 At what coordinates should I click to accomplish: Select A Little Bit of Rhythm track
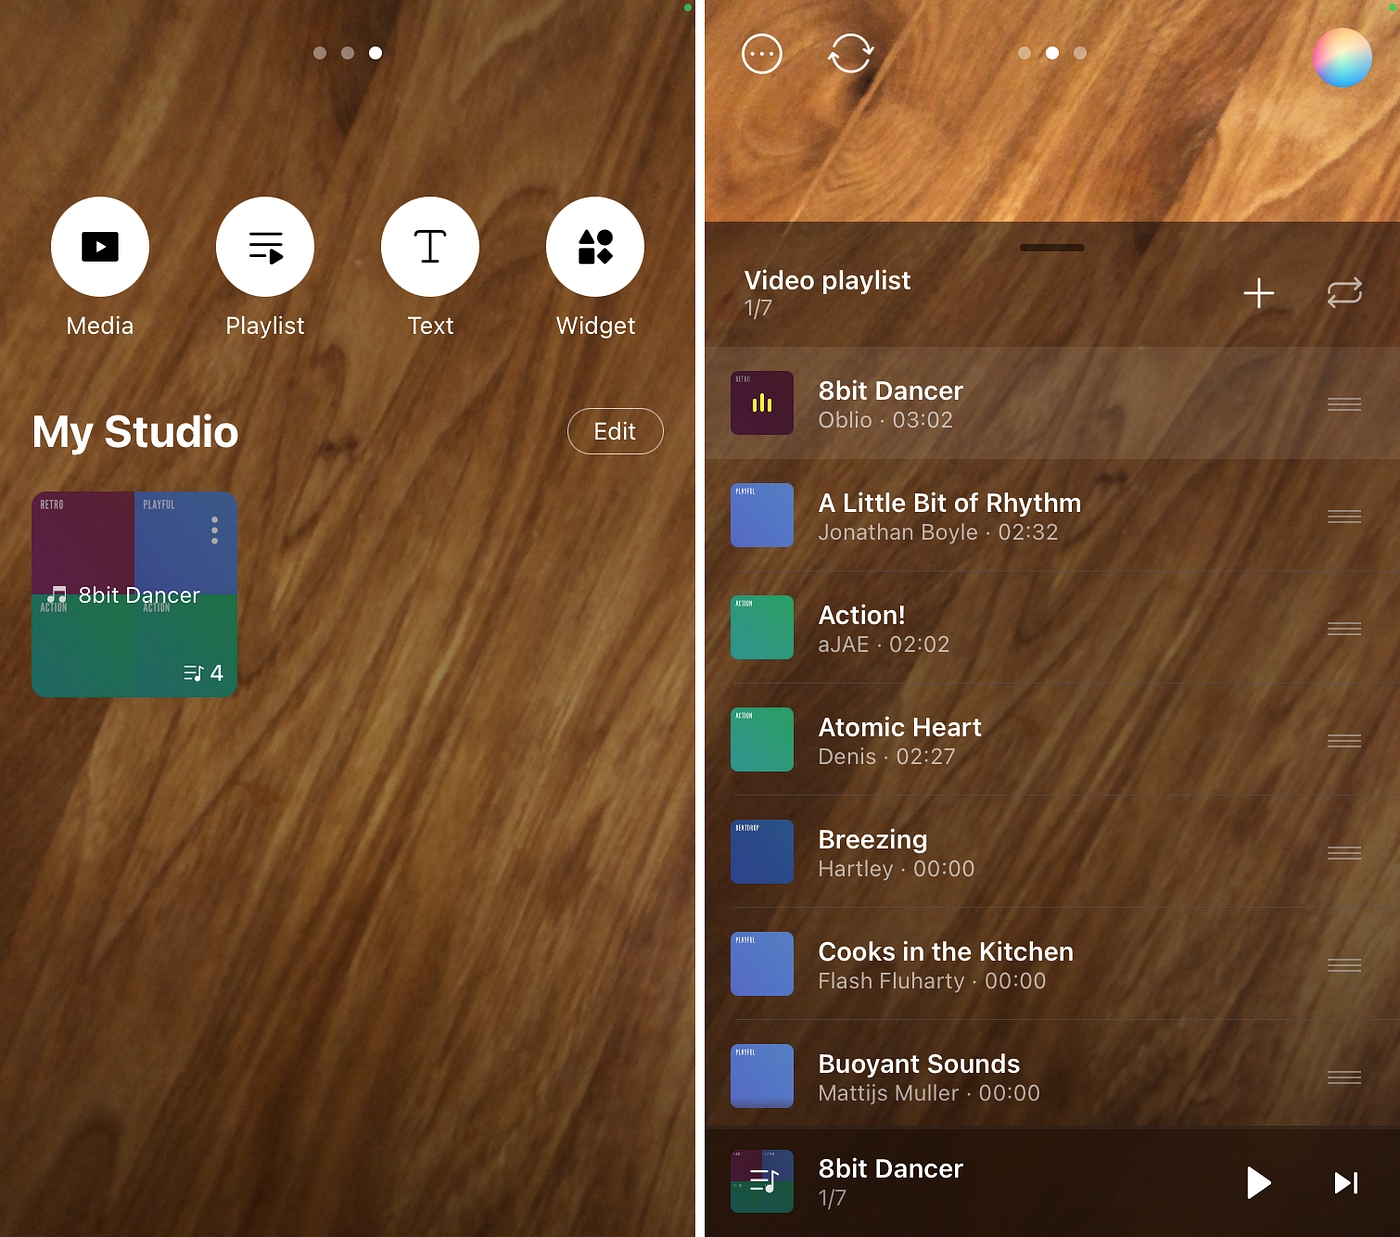(x=950, y=516)
